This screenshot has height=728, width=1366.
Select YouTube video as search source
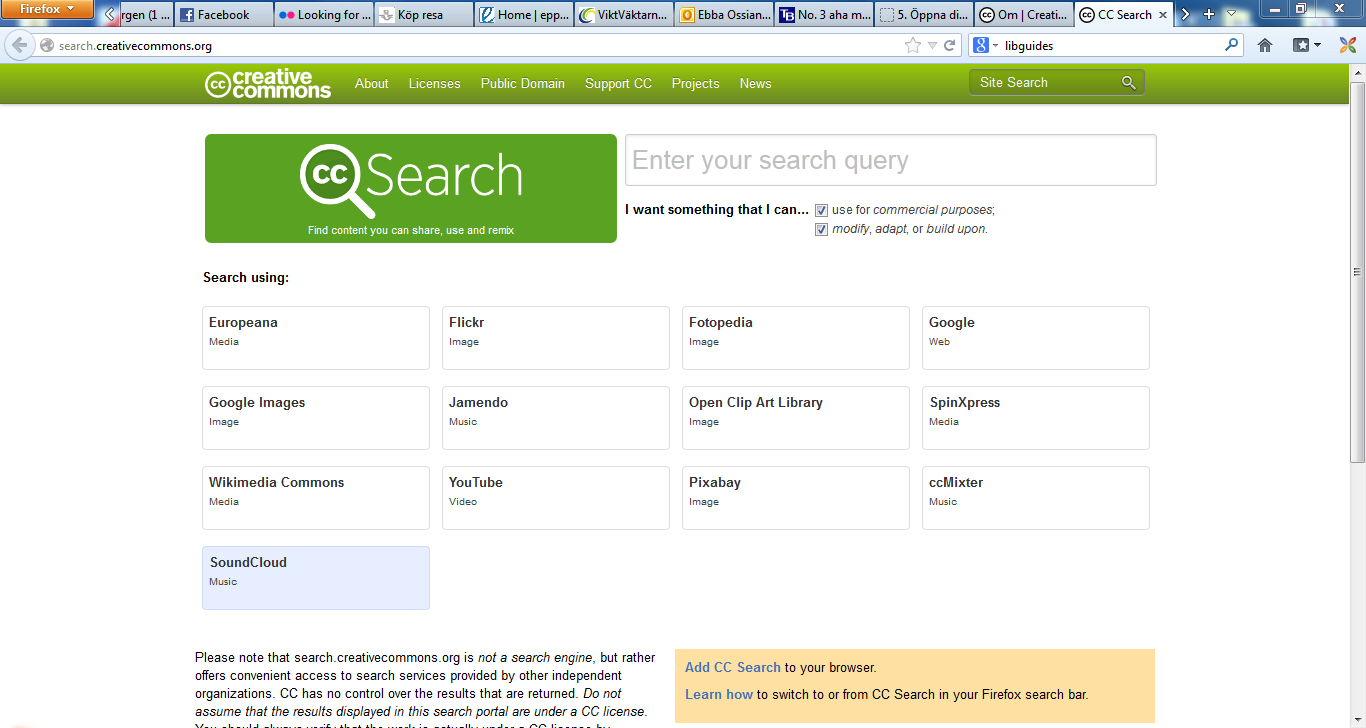point(556,498)
